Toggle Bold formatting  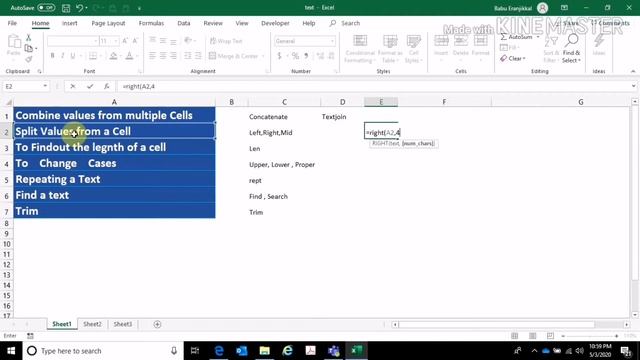(52, 56)
